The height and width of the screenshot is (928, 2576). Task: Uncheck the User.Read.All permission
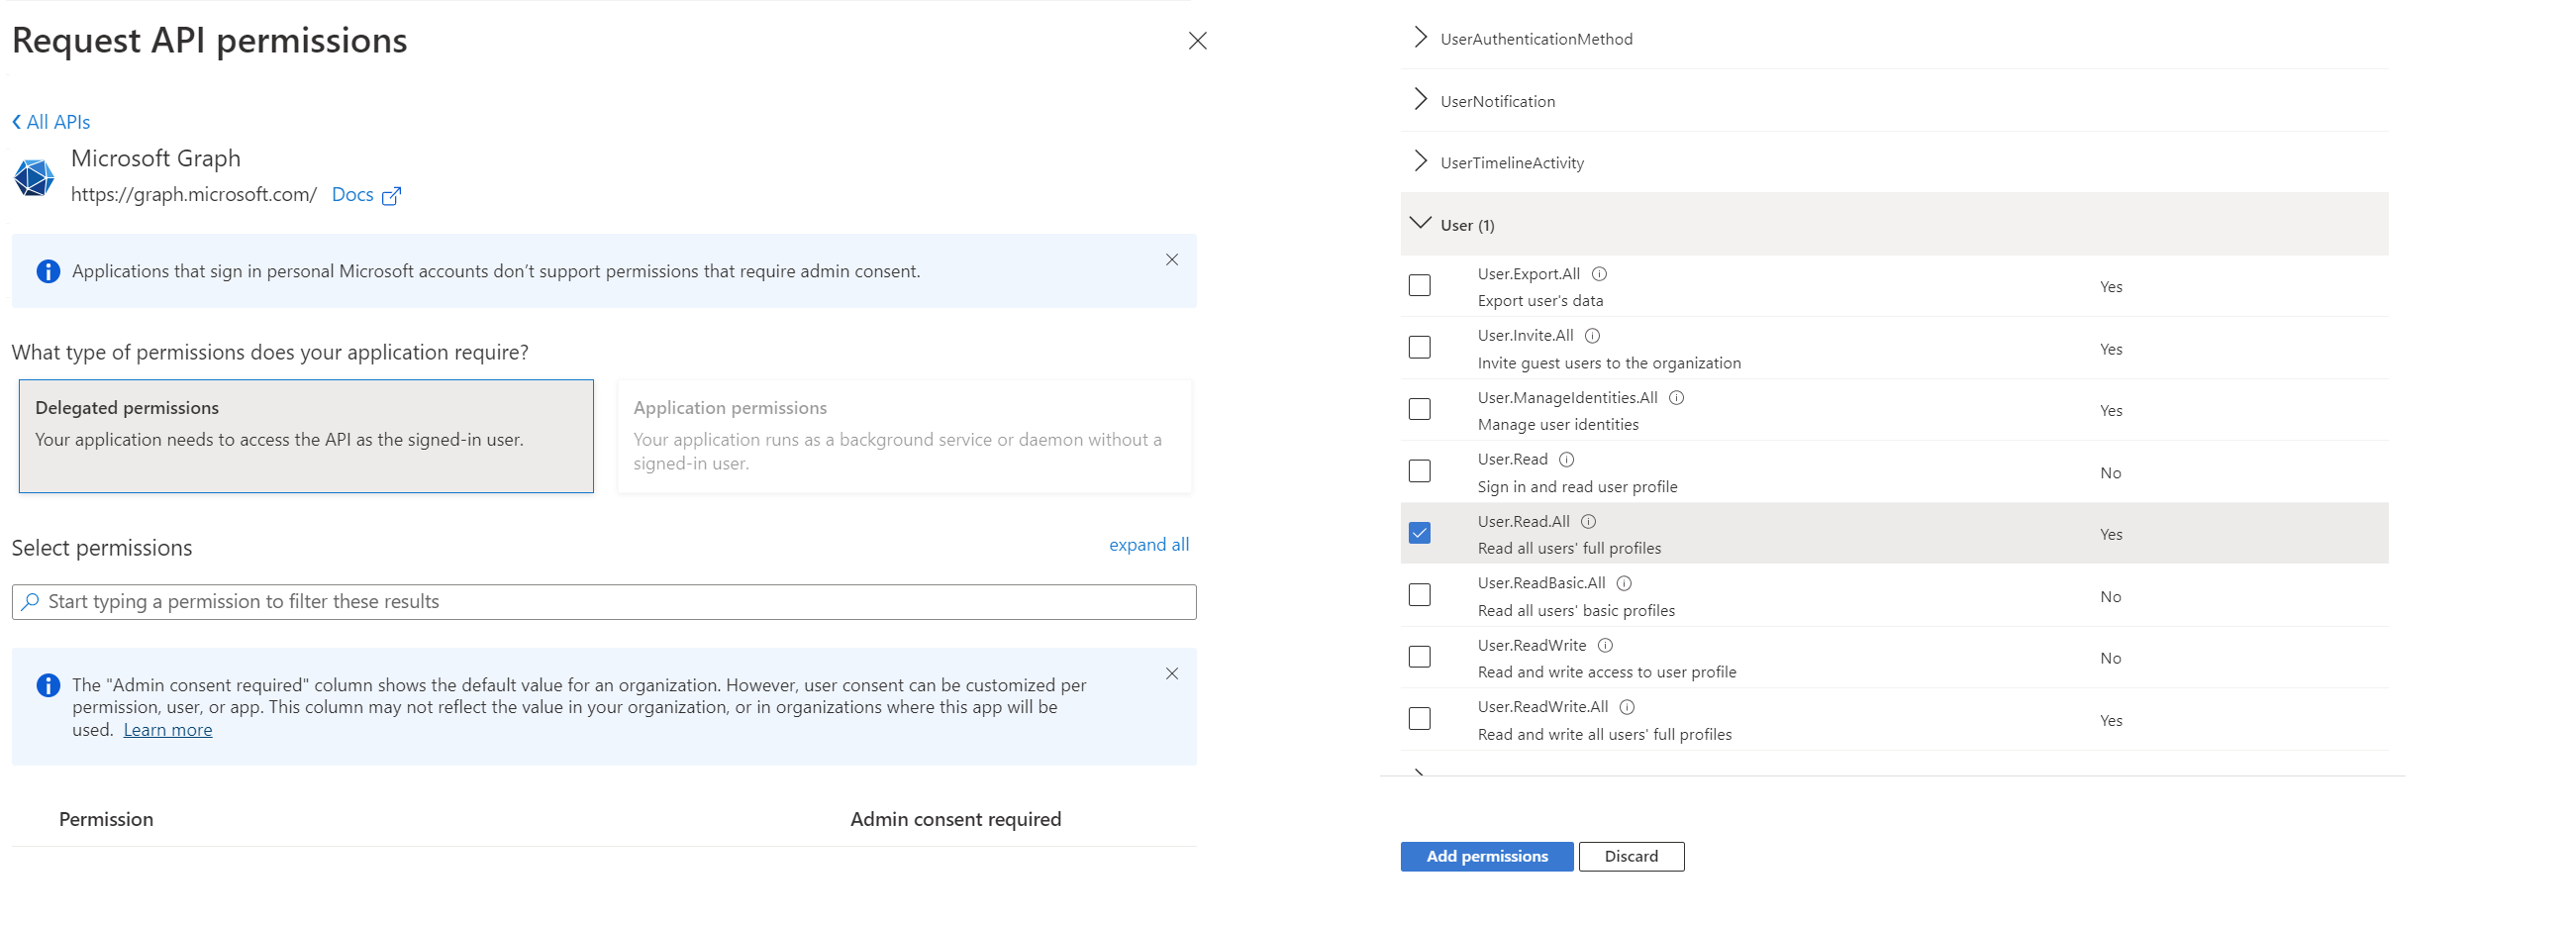pyautogui.click(x=1419, y=534)
